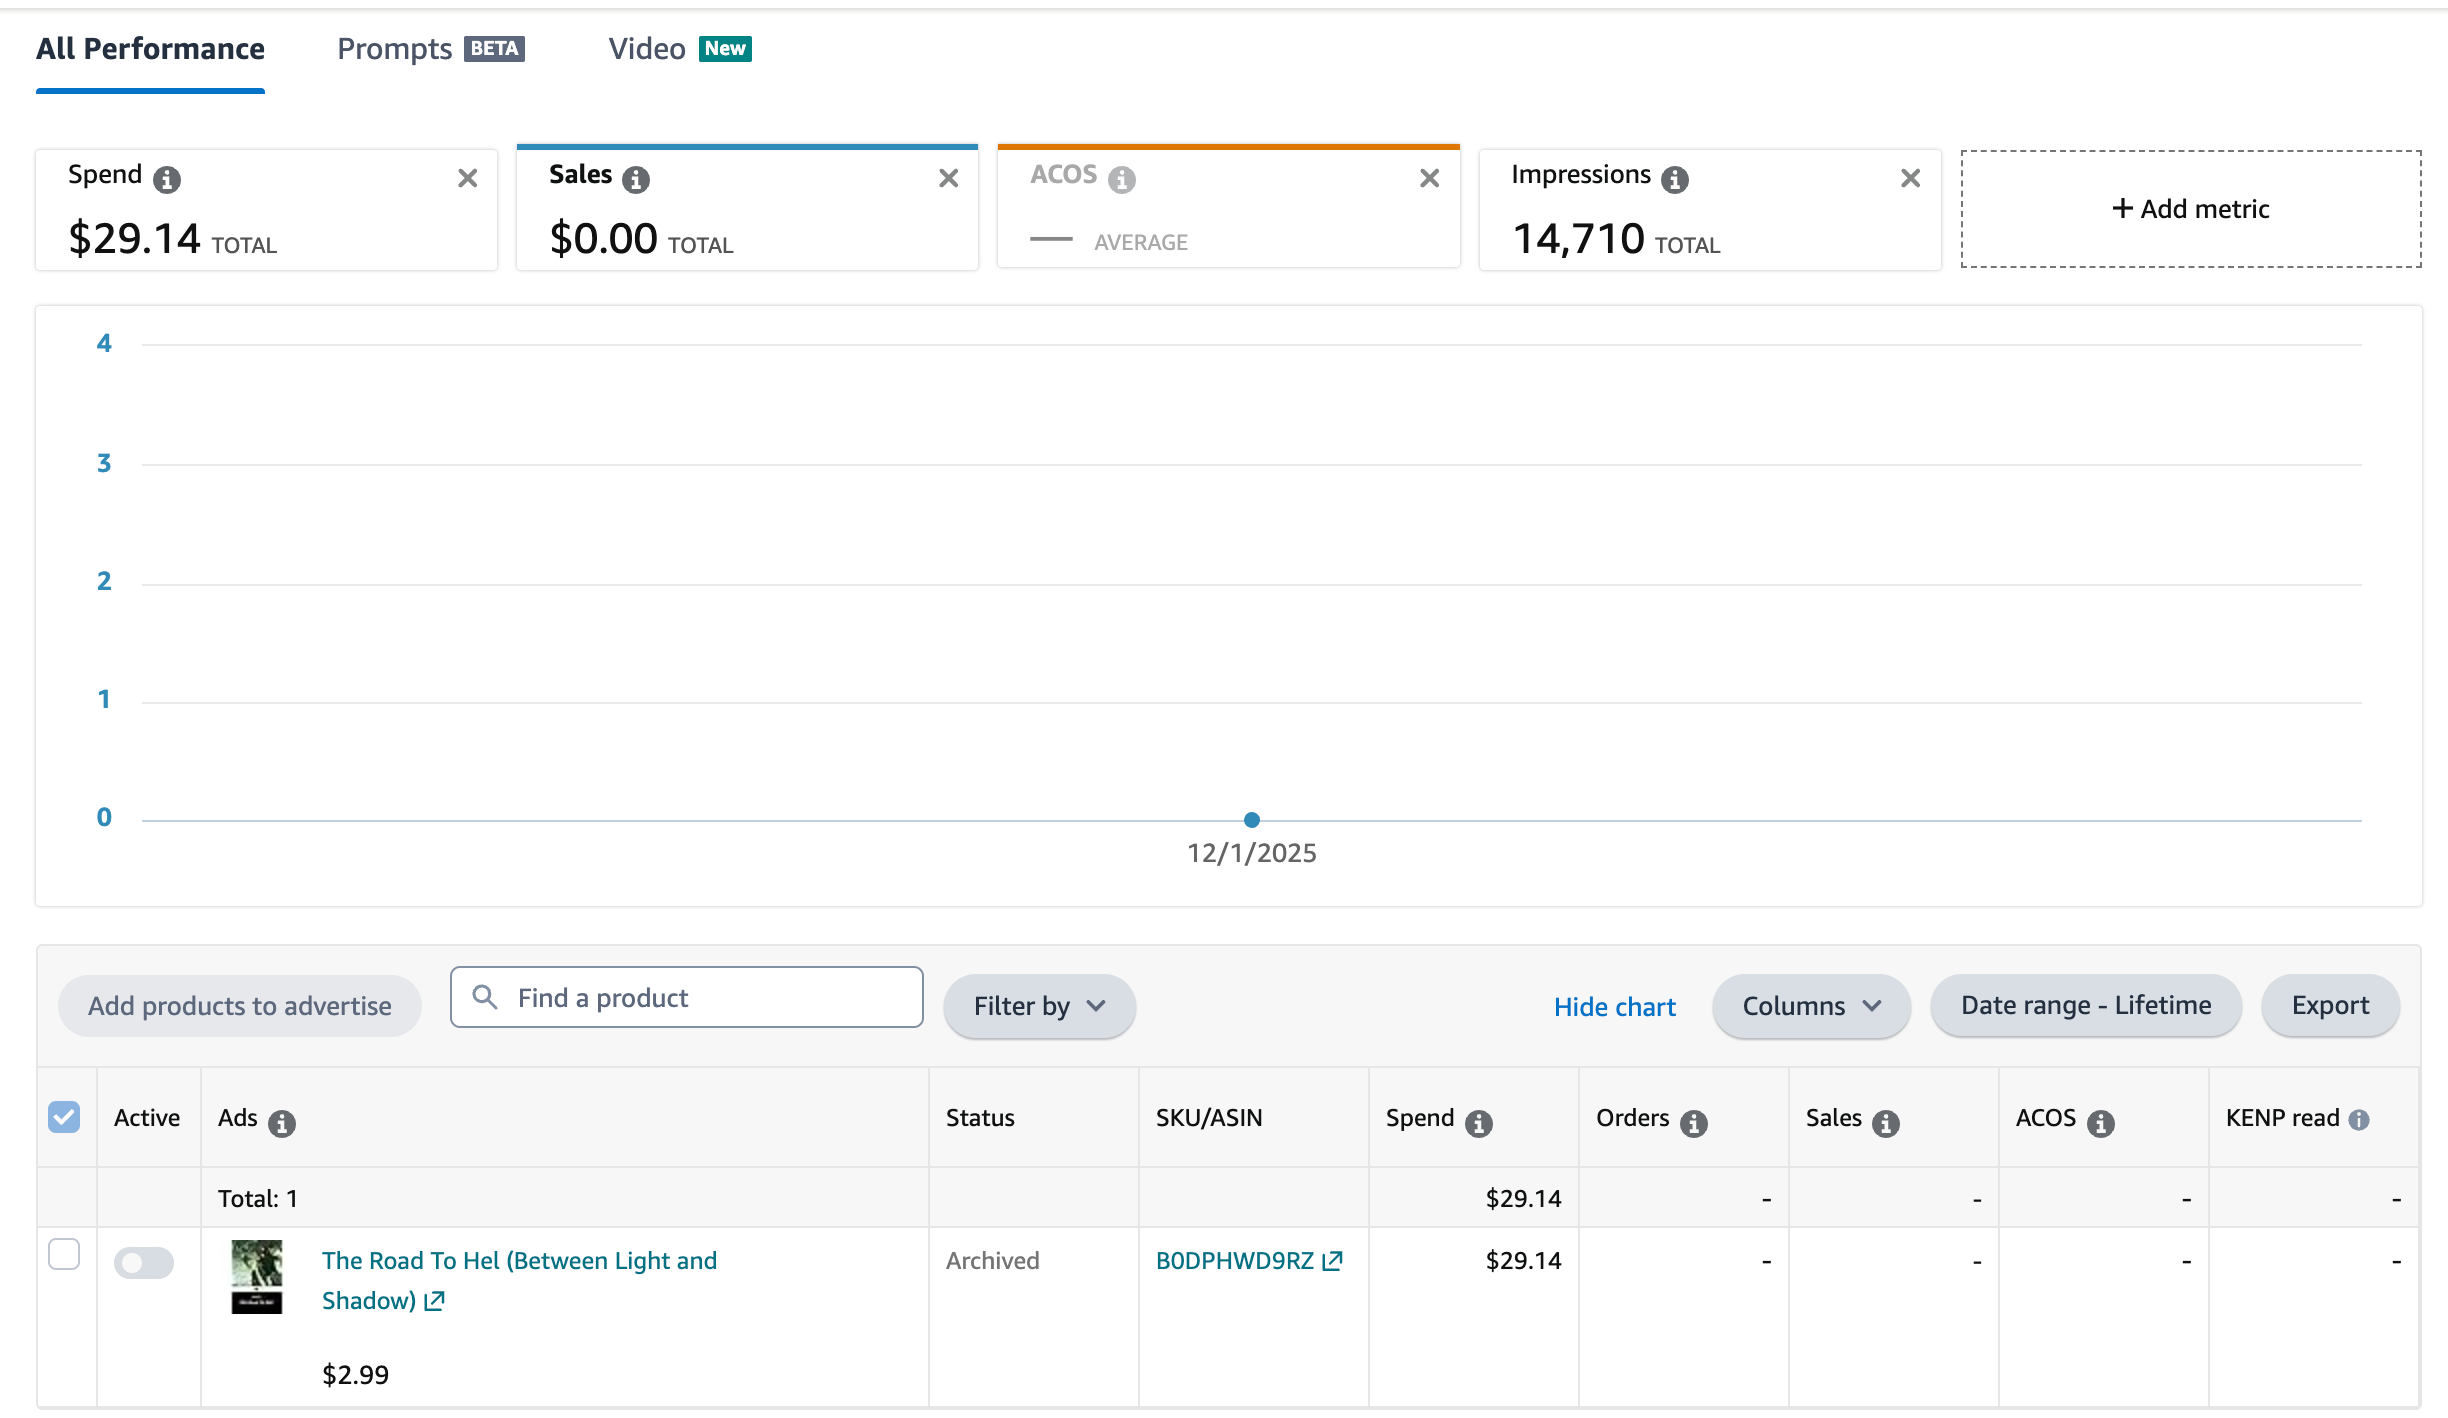The height and width of the screenshot is (1418, 2448).
Task: Open Date range - Lifetime selector
Action: (x=2086, y=1006)
